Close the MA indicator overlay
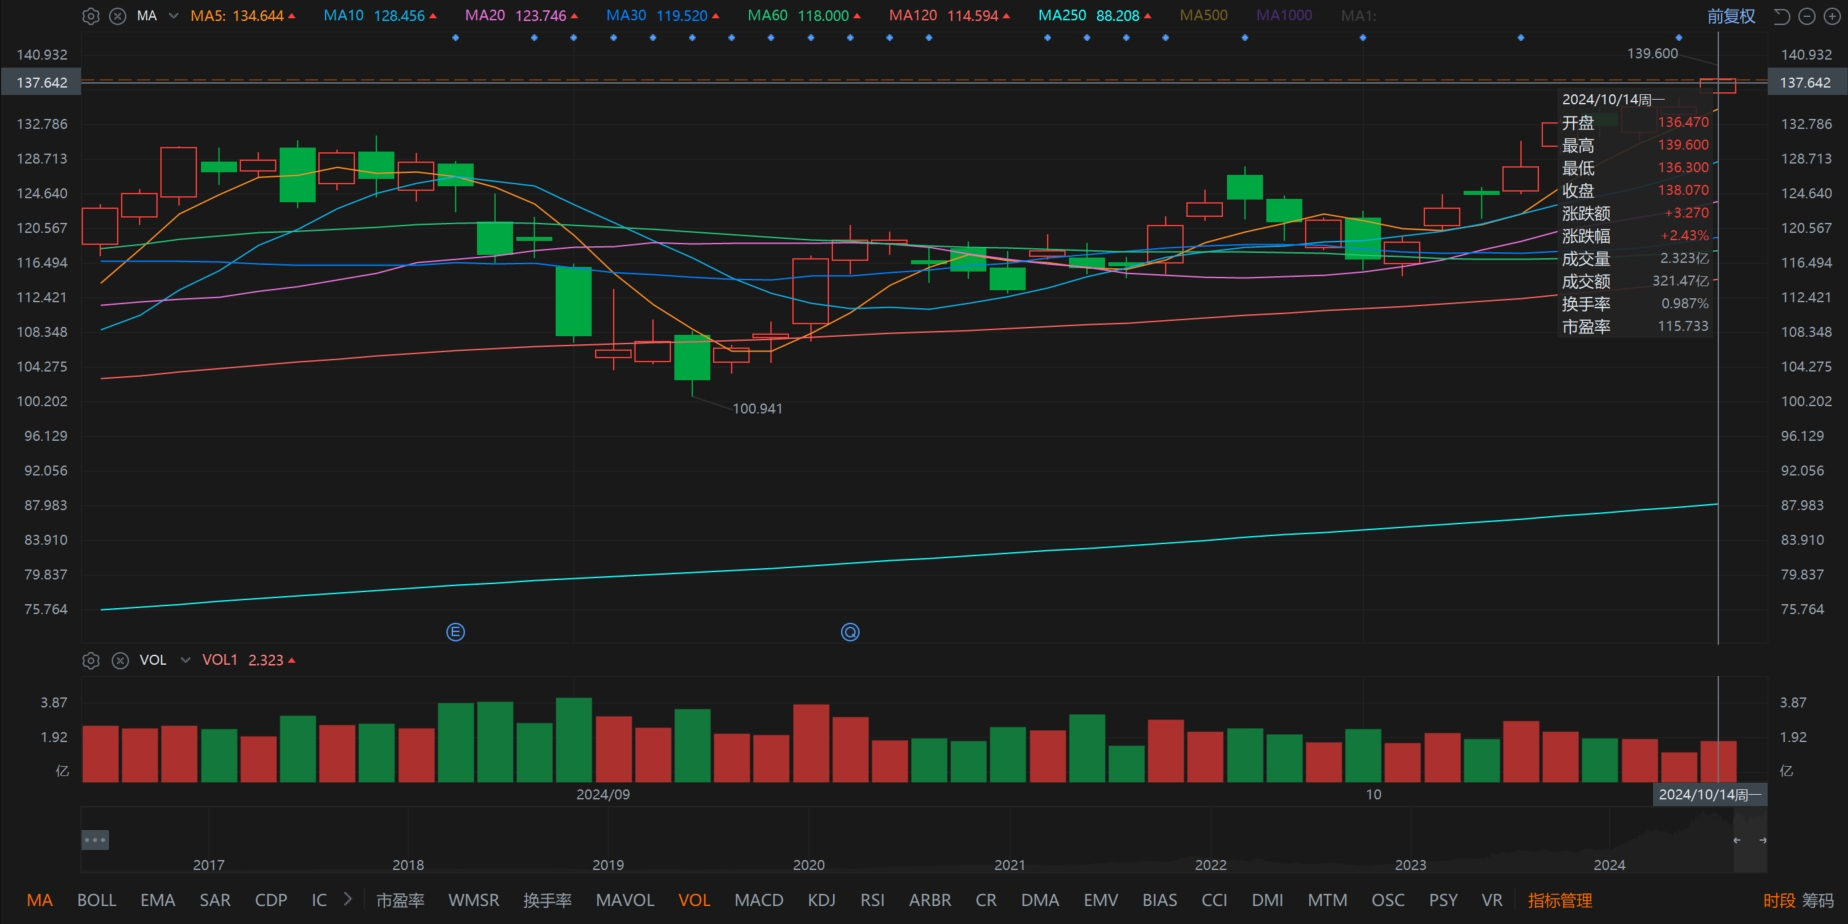Viewport: 1848px width, 924px height. point(118,16)
